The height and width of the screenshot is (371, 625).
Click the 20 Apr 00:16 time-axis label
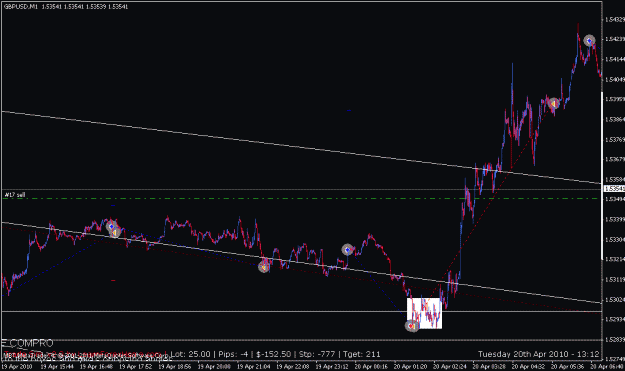pos(371,366)
